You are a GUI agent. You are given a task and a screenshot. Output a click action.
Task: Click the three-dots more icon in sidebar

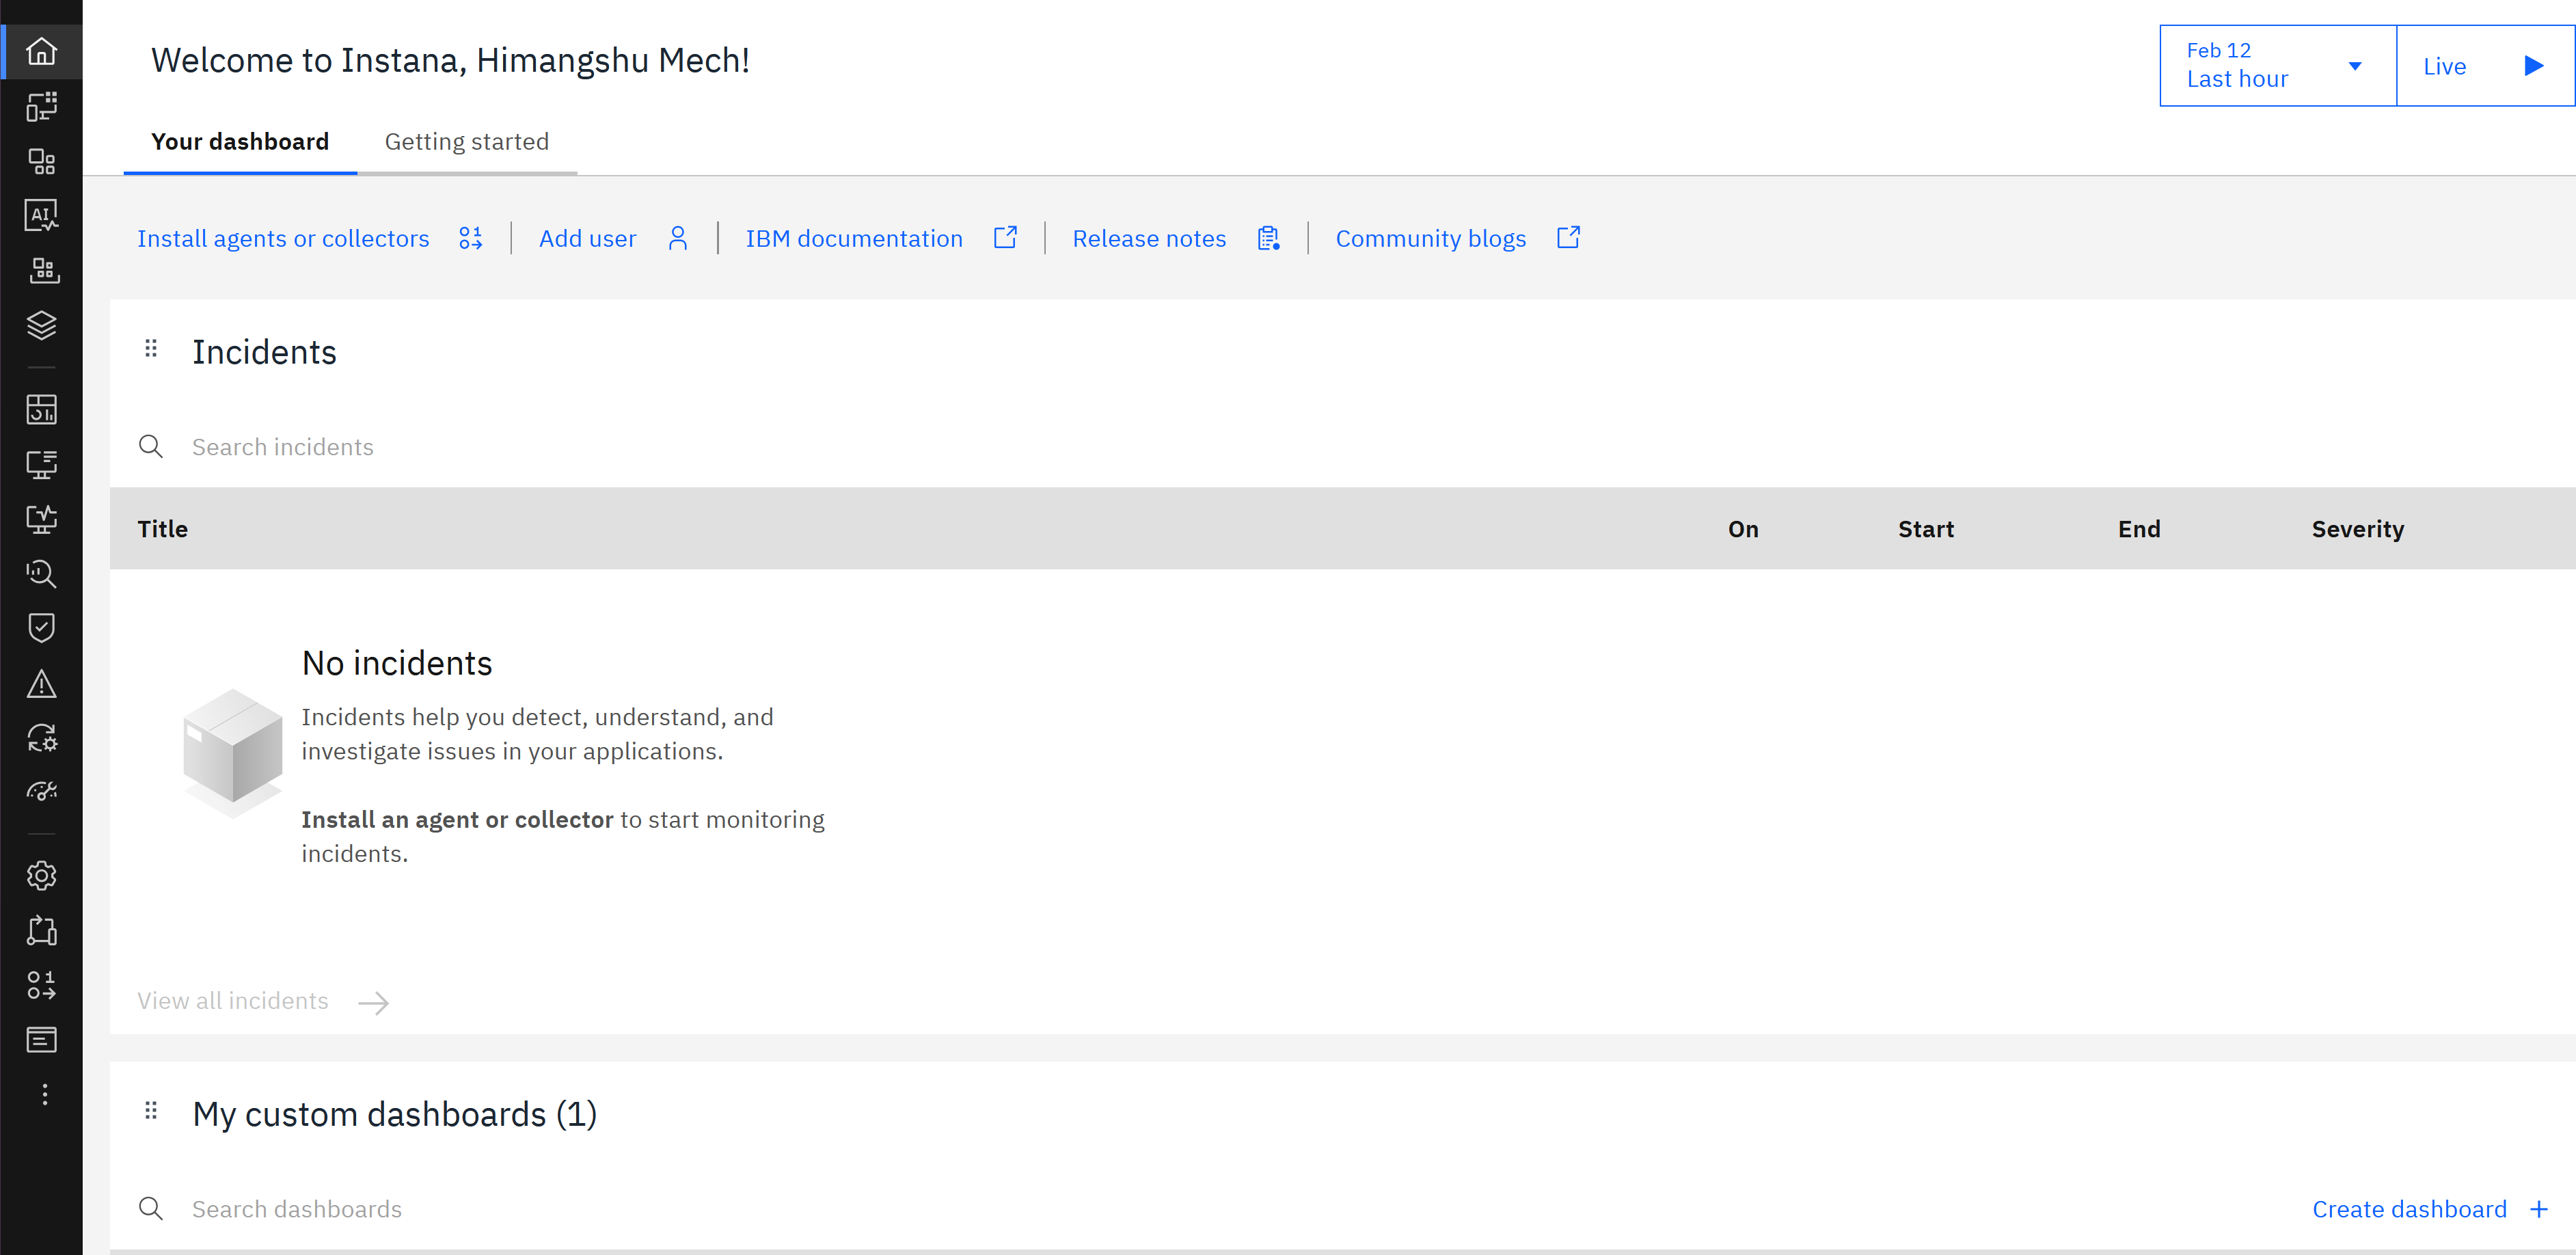44,1094
